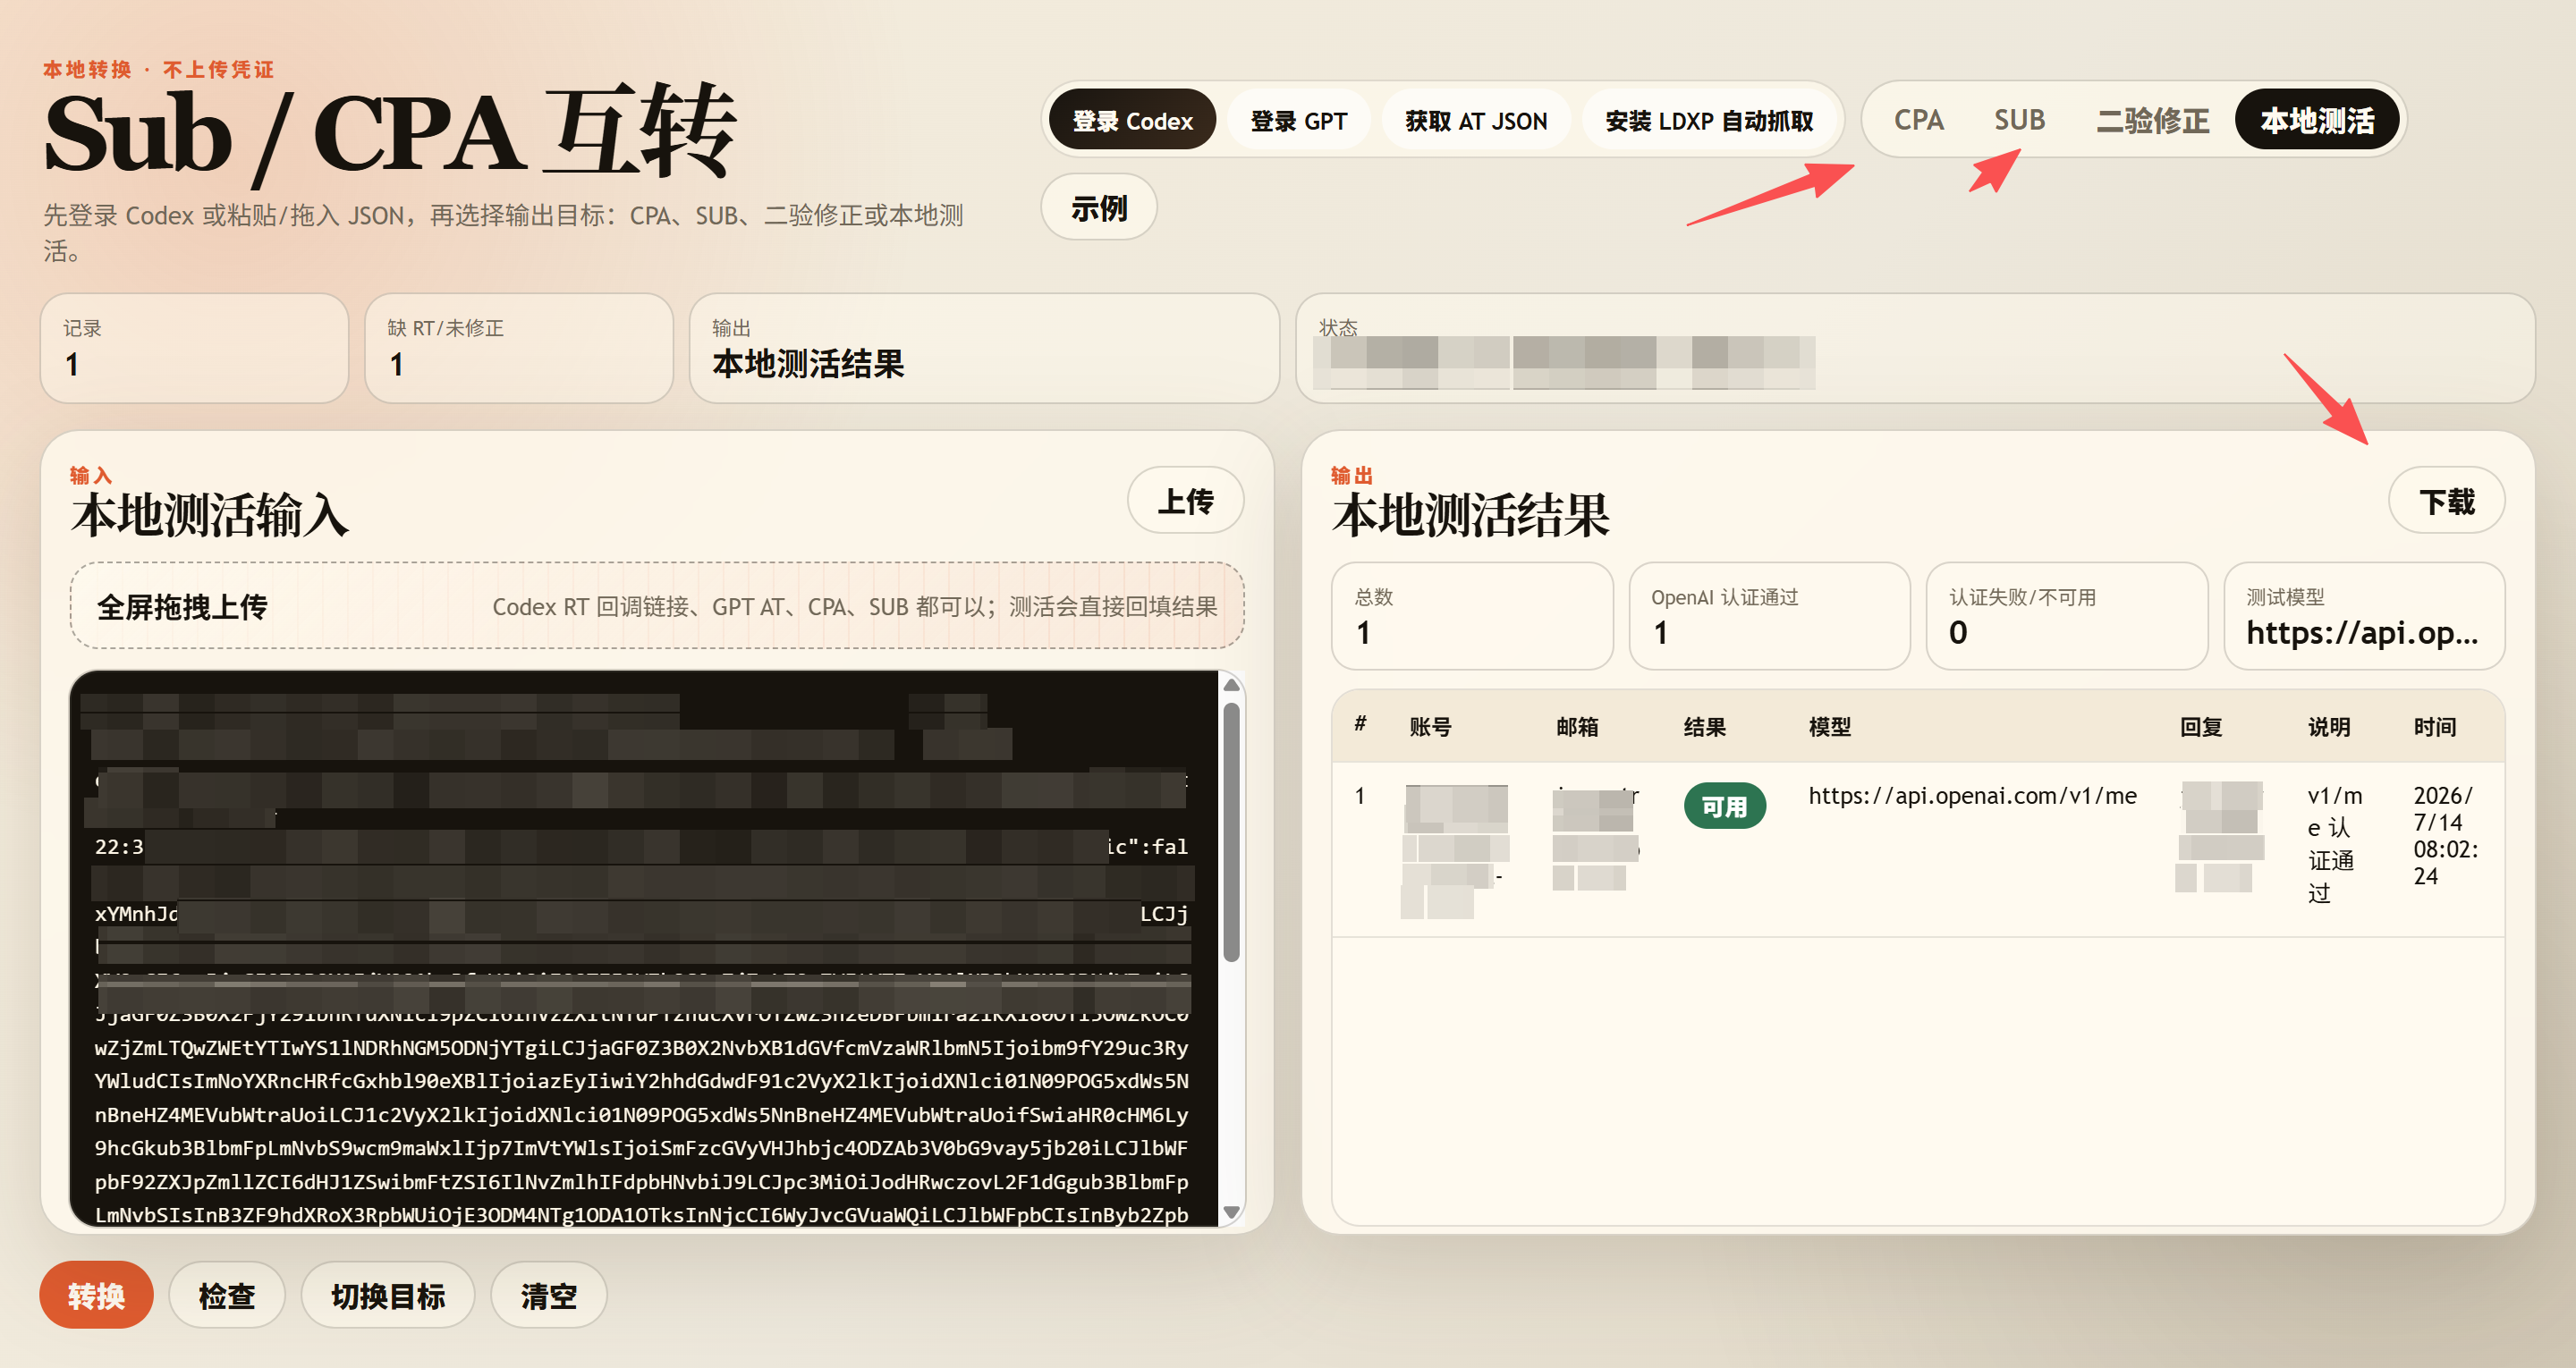Click the 检查 check button
This screenshot has width=2576, height=1368.
[x=227, y=1295]
